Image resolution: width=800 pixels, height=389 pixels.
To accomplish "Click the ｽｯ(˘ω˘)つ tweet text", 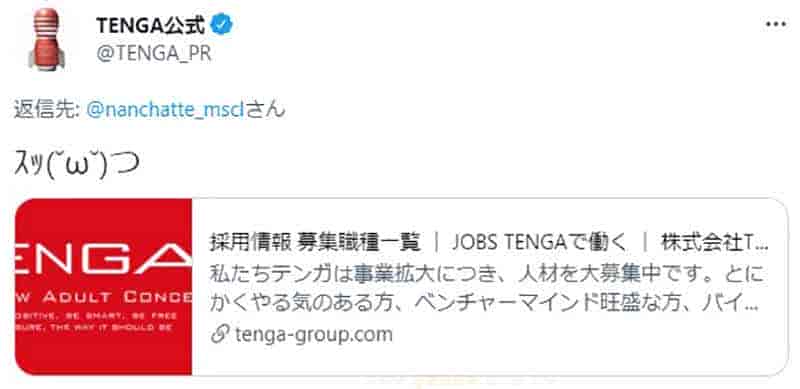I will [77, 164].
